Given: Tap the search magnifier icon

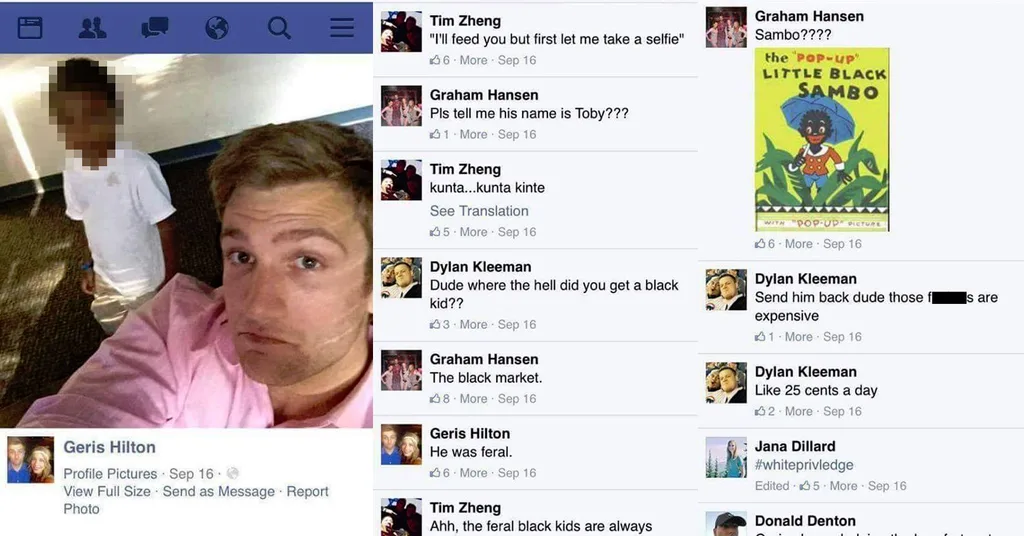Looking at the screenshot, I should (x=279, y=28).
